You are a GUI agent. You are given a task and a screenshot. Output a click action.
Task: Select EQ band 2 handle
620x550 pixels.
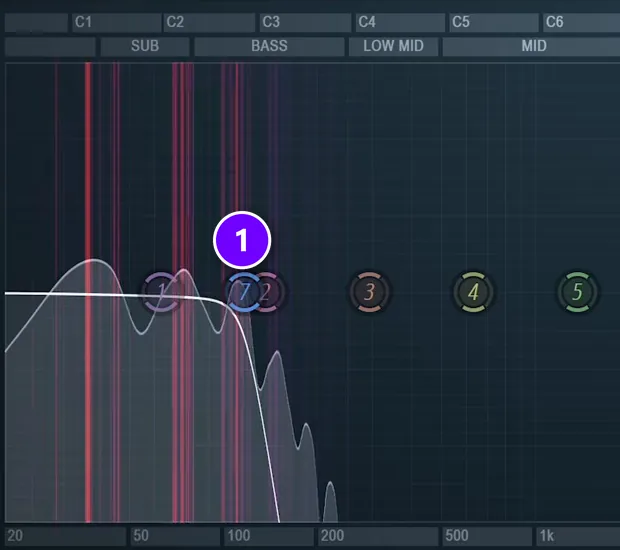pos(267,292)
